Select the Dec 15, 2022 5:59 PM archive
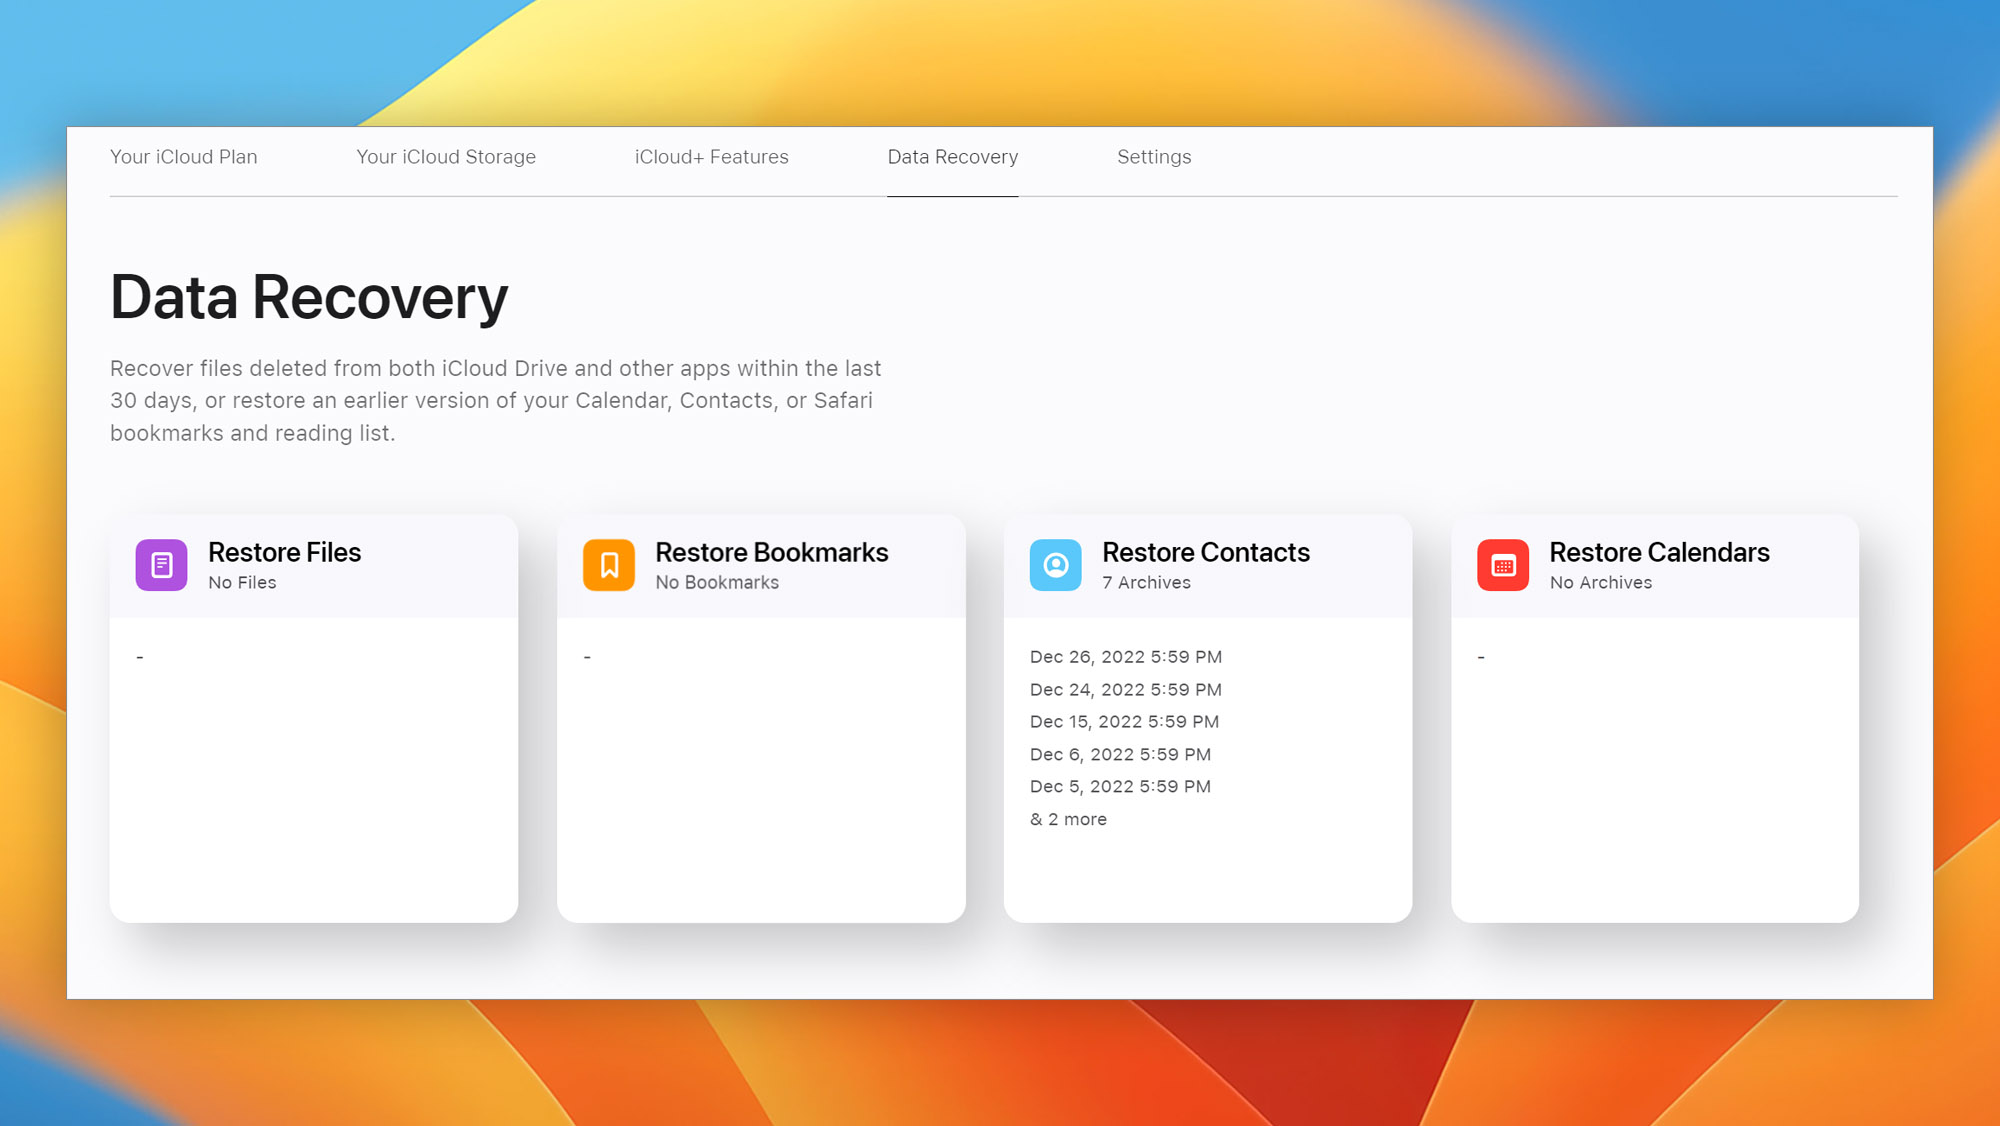This screenshot has width=2000, height=1126. 1125,722
